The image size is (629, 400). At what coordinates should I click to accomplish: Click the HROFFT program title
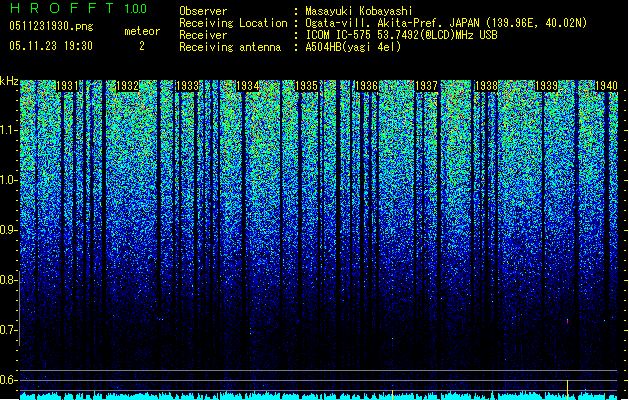coord(62,8)
